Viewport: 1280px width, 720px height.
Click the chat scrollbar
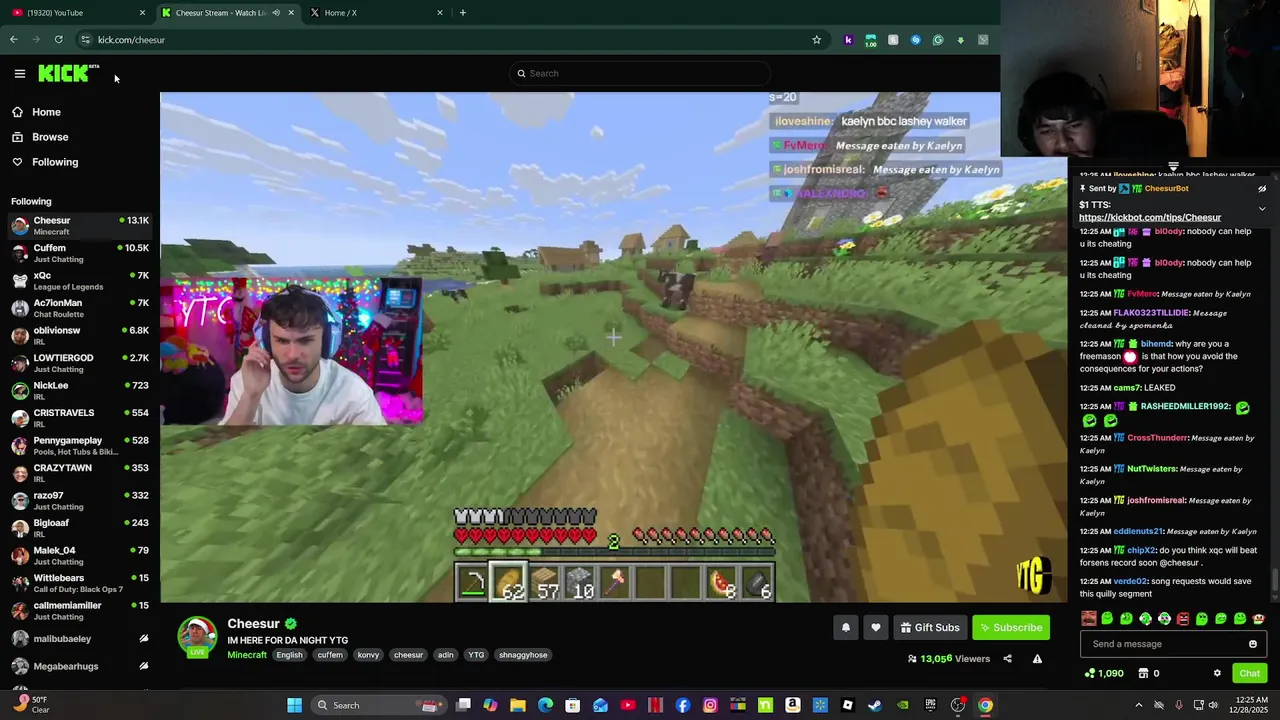pyautogui.click(x=1274, y=580)
